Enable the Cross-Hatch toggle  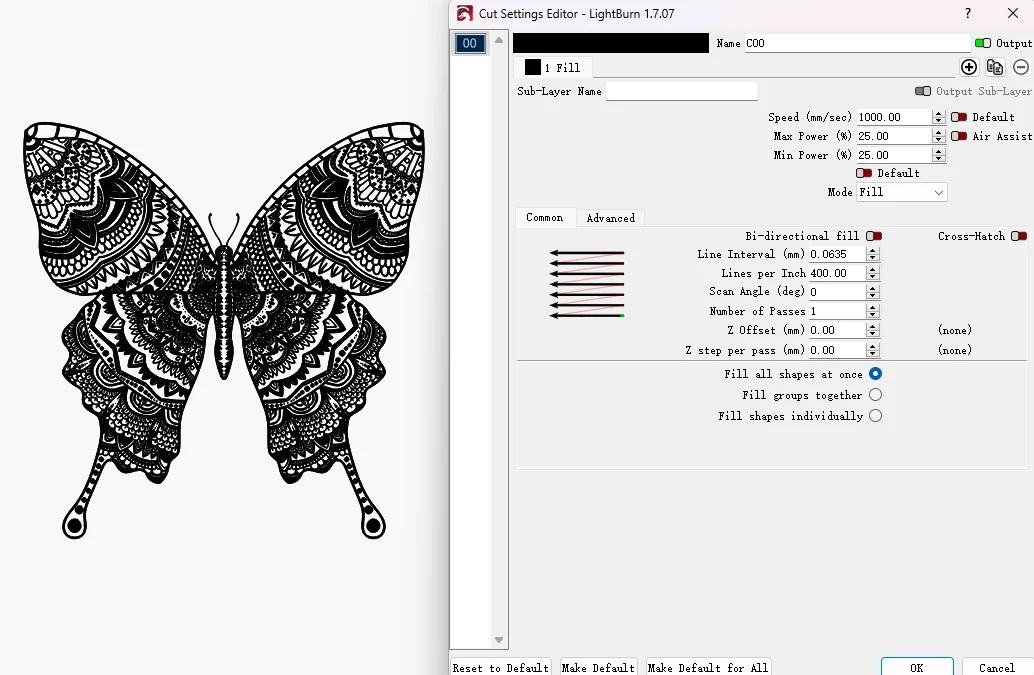[1019, 236]
